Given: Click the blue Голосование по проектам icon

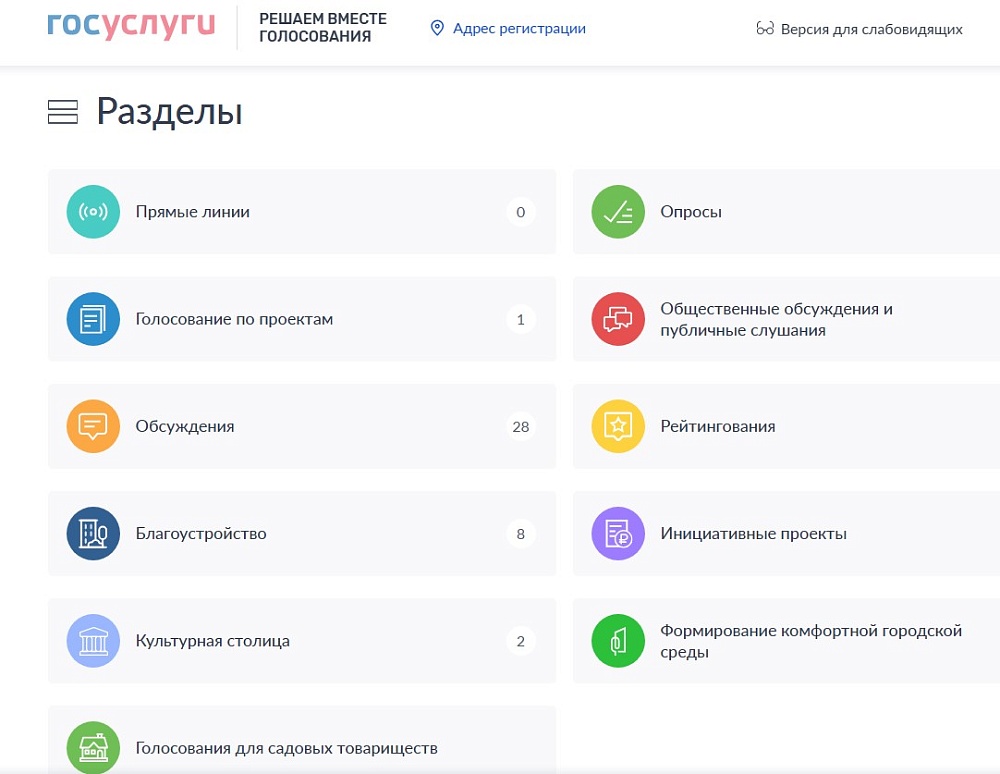Looking at the screenshot, I should point(93,319).
